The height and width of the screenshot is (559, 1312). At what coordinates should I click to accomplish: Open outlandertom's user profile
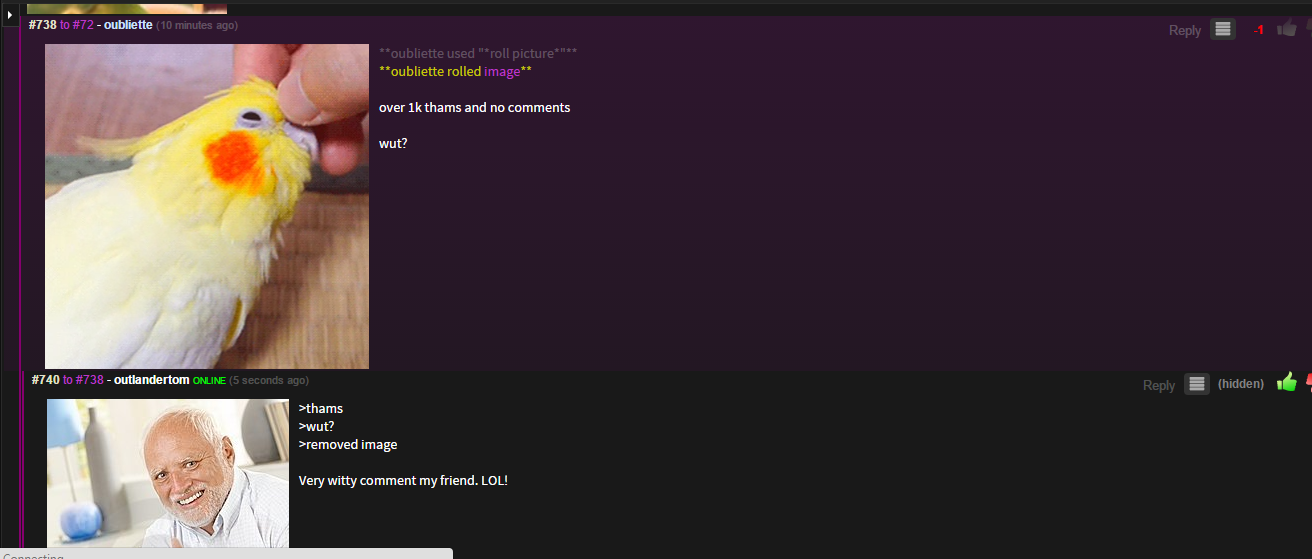point(151,380)
